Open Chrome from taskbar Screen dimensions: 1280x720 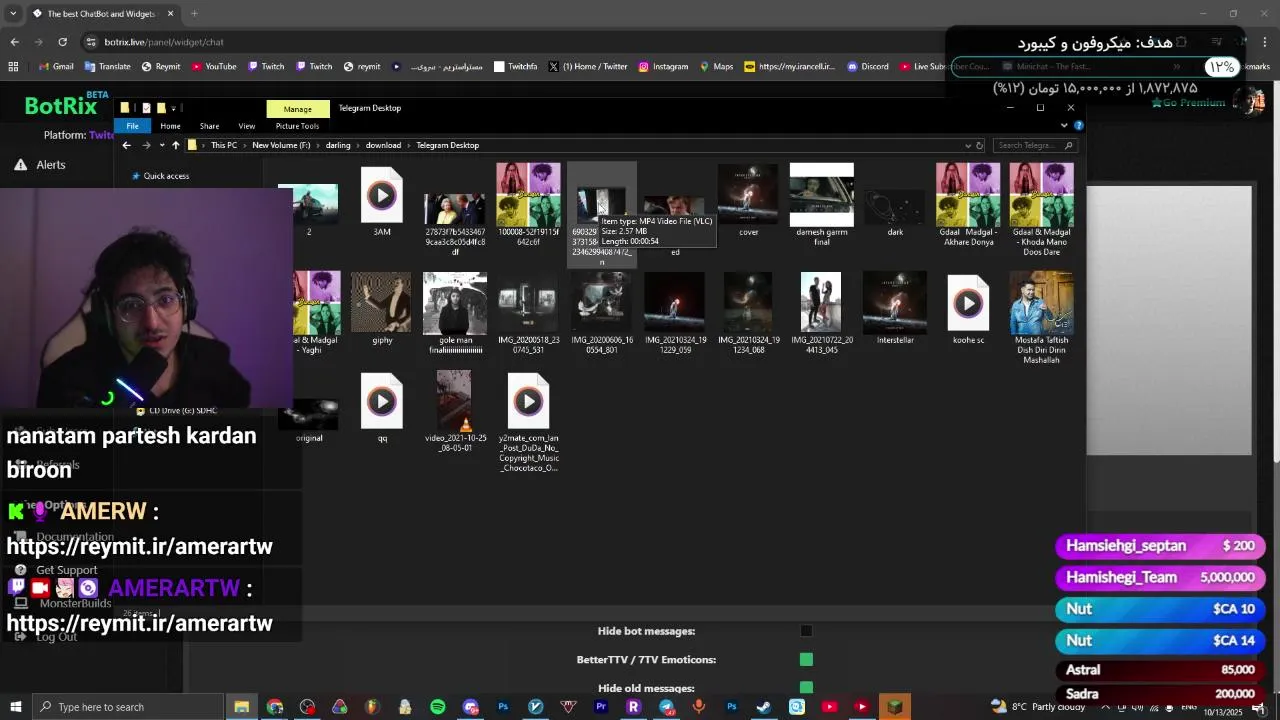pos(275,707)
